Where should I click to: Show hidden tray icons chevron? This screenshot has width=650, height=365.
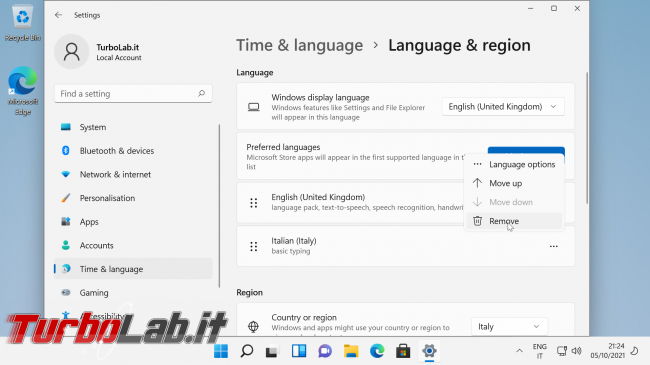(519, 351)
